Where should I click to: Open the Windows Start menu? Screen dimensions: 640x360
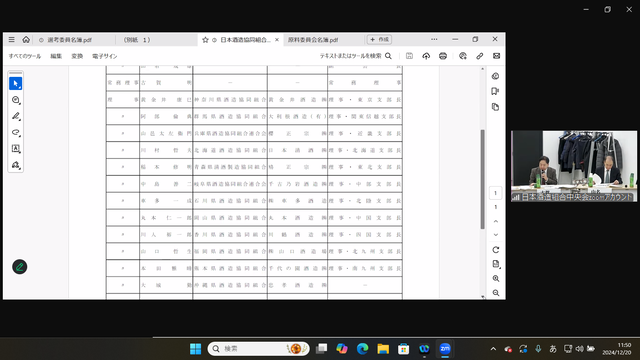[x=196, y=349]
